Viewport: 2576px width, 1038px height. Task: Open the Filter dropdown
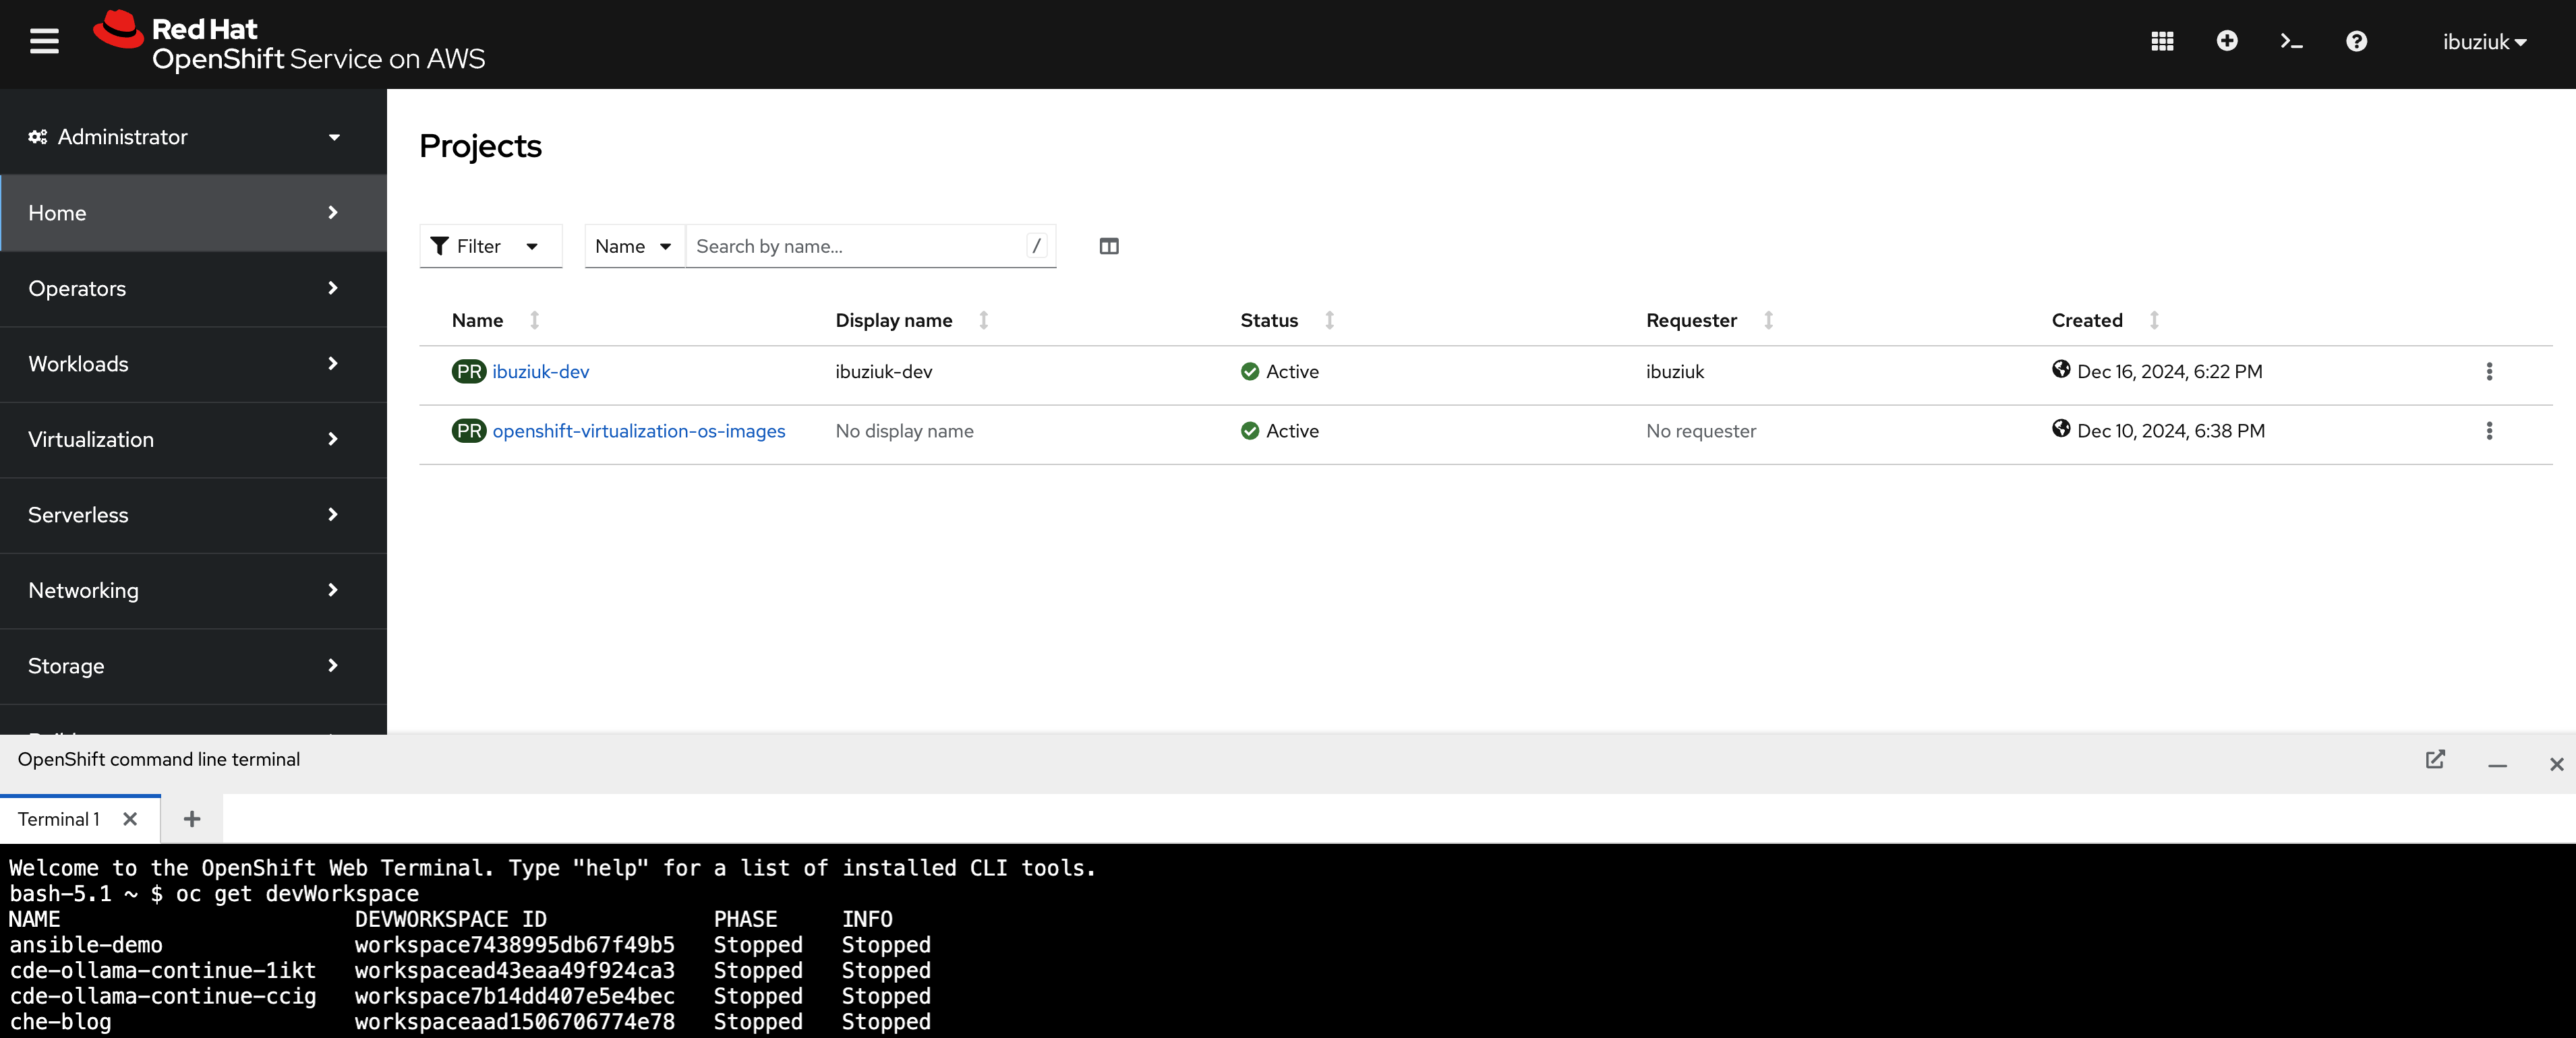490,246
